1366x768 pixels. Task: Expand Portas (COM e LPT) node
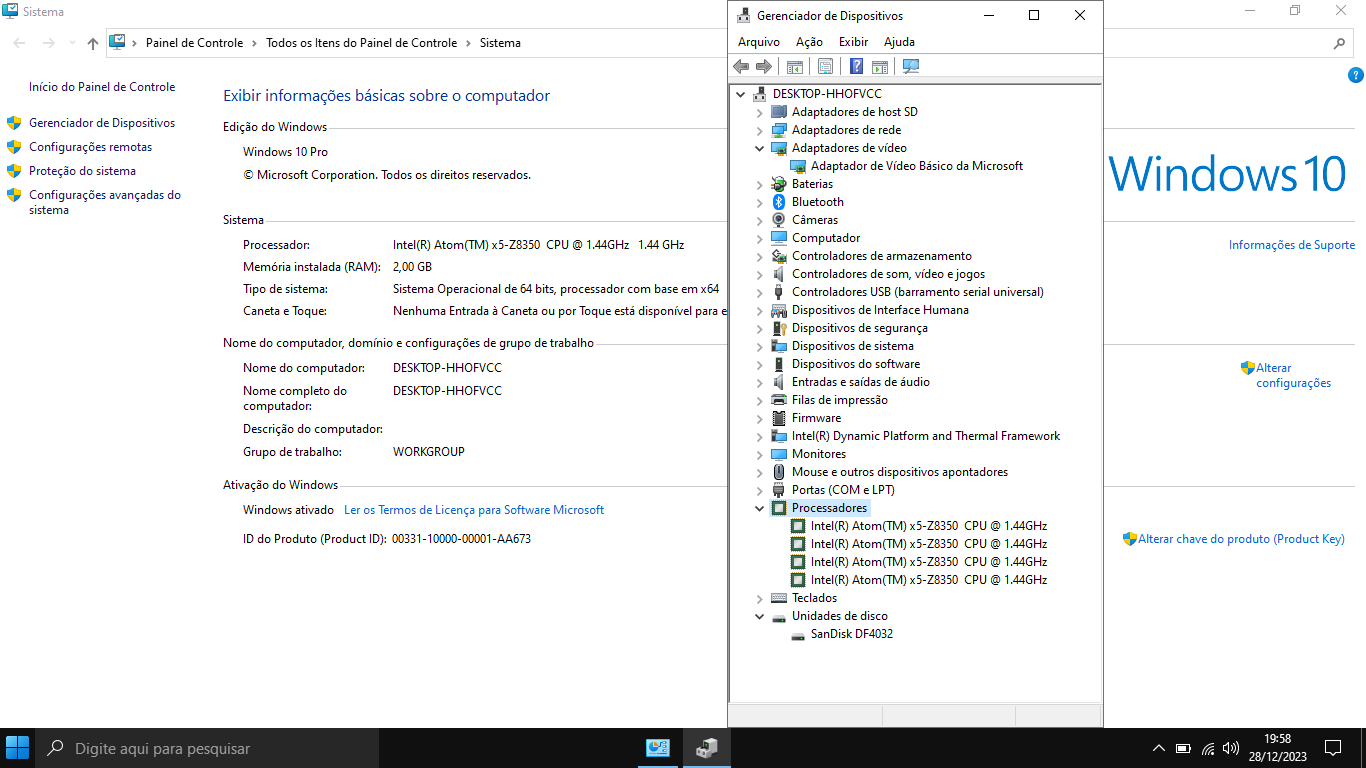[x=760, y=490]
